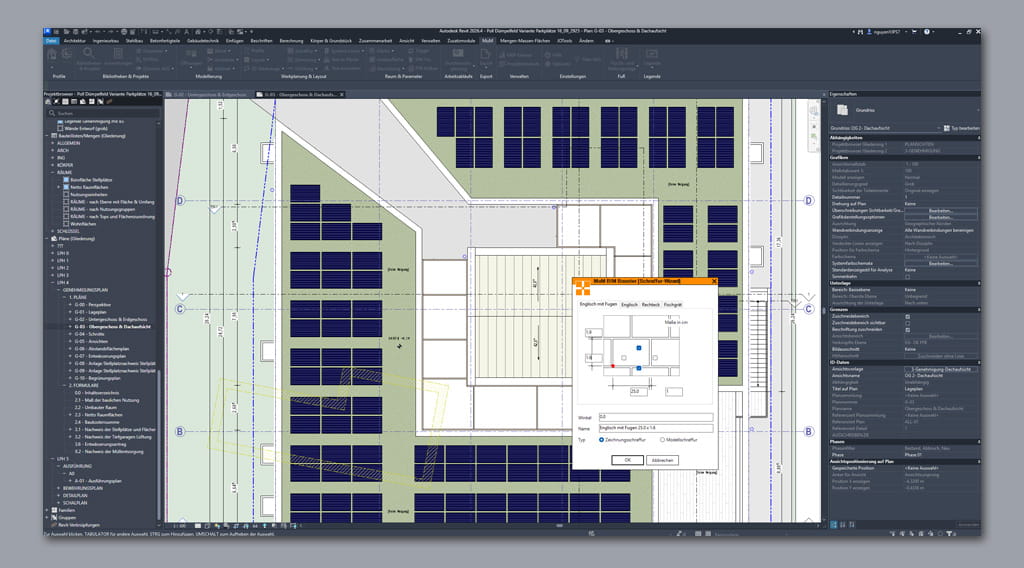
Task: Click Abbrechen in the Schraffur-Wizard dialog
Action: (662, 460)
